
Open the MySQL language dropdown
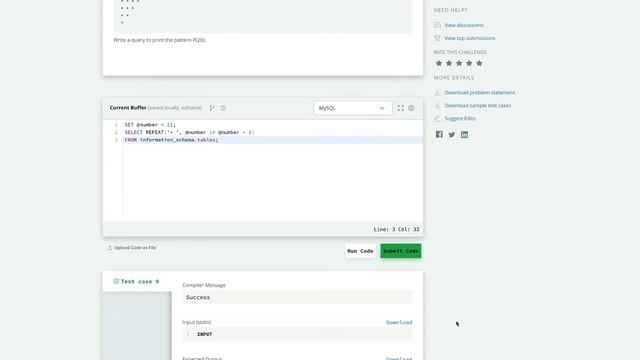pyautogui.click(x=353, y=108)
